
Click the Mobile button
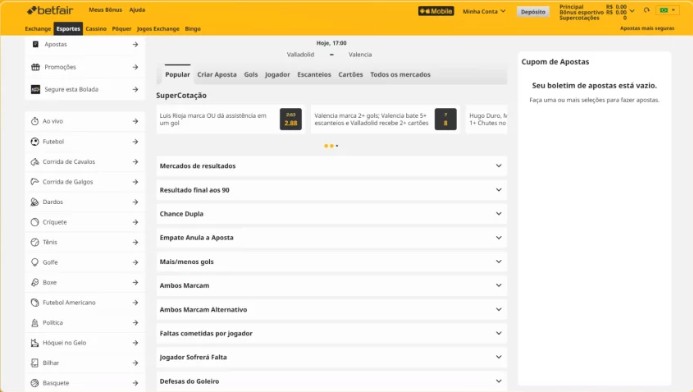436,11
